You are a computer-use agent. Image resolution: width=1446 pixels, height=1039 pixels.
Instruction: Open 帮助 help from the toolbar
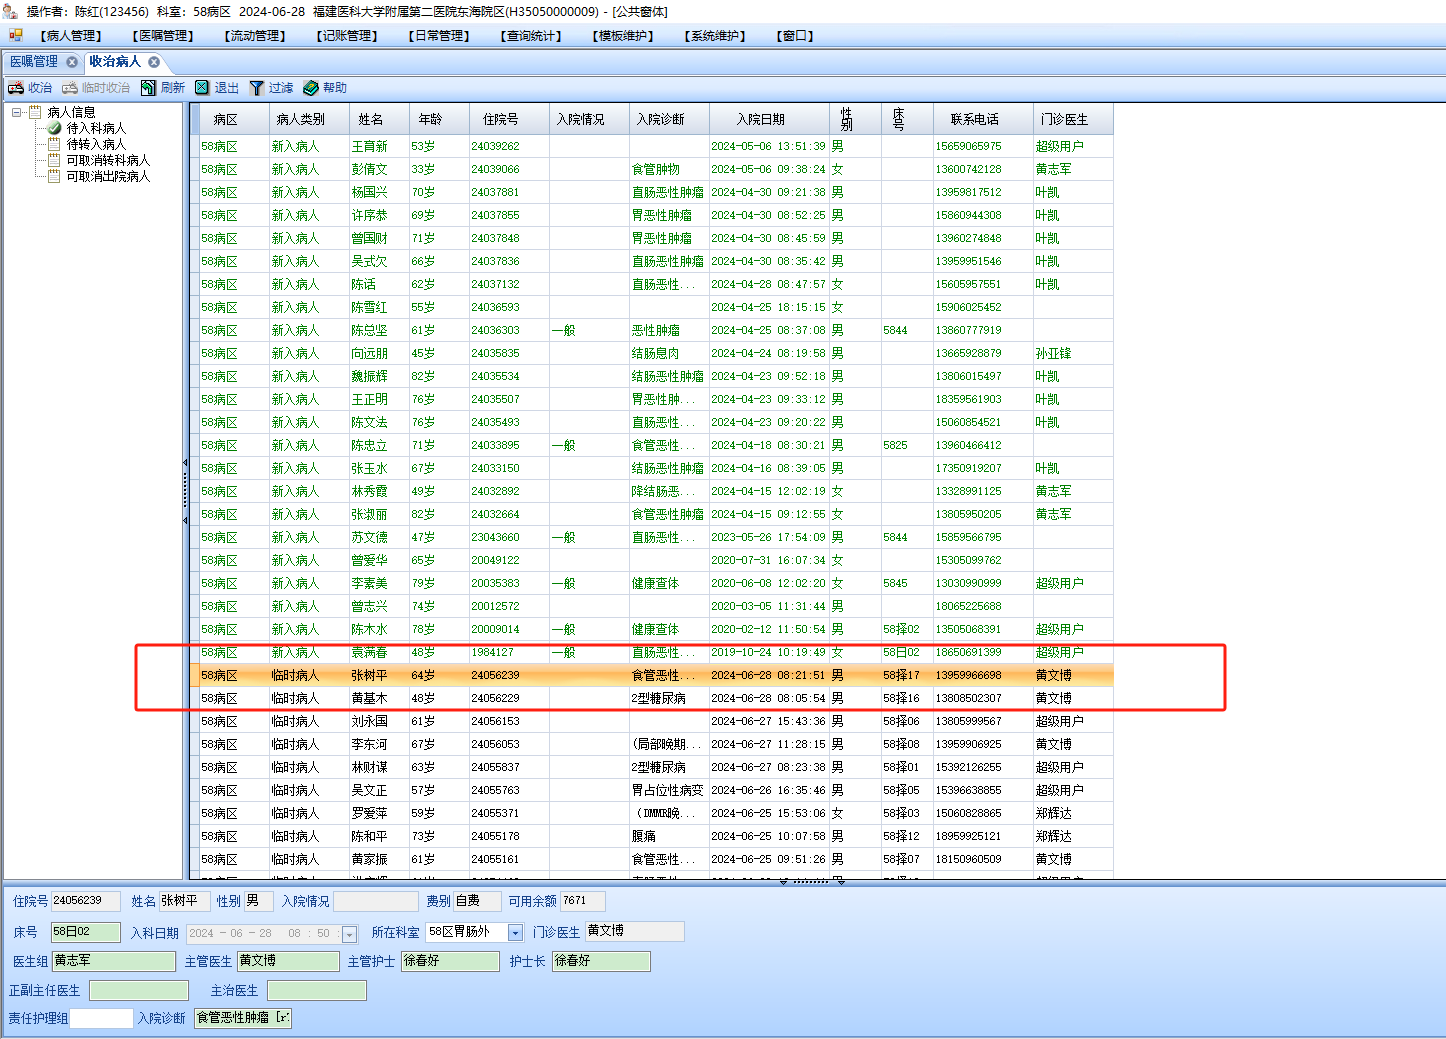point(325,88)
